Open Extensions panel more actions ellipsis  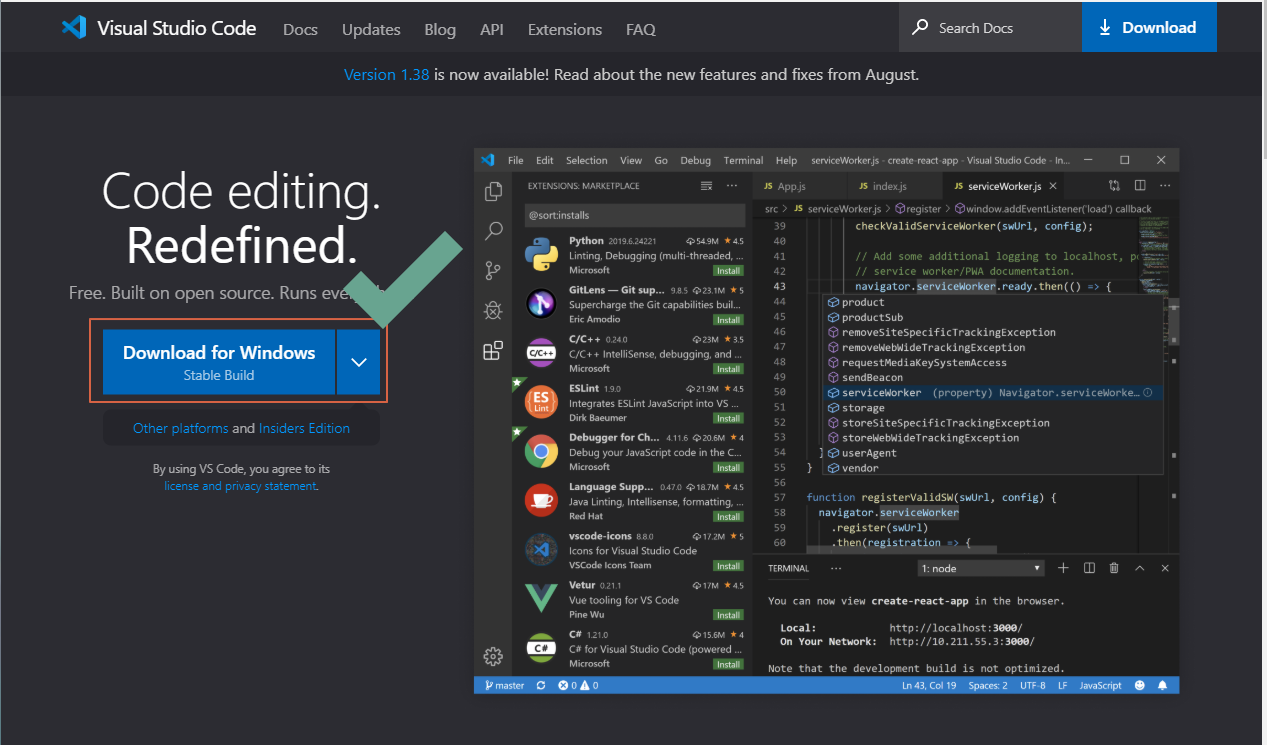click(732, 186)
